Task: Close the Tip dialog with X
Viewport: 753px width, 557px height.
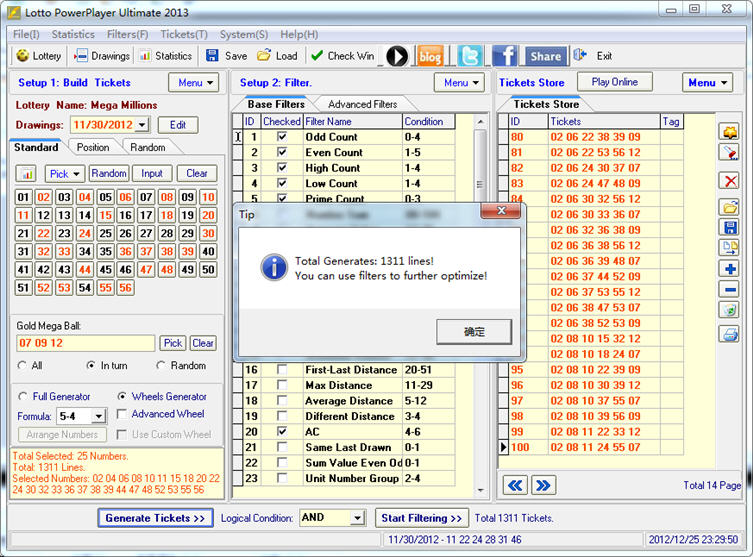Action: [x=501, y=210]
